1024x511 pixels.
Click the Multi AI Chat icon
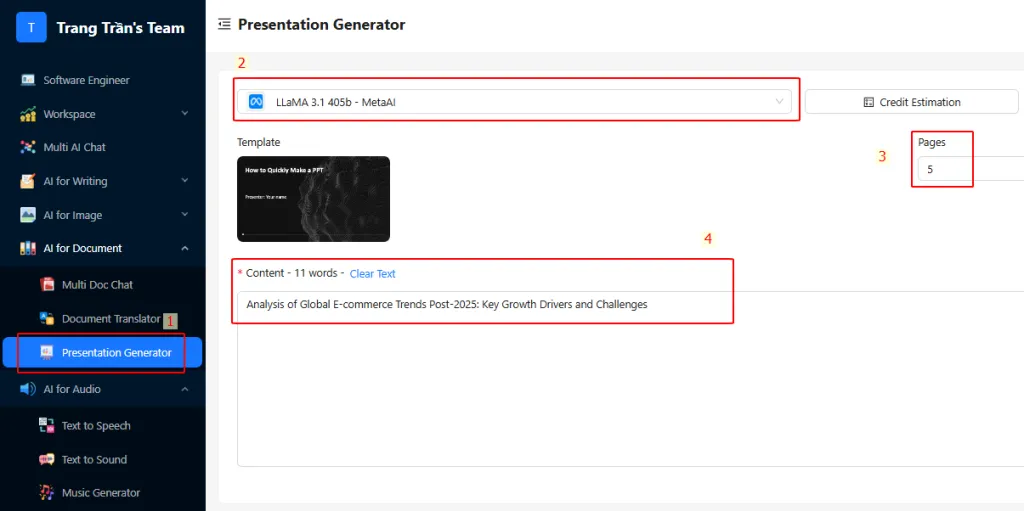pos(27,147)
